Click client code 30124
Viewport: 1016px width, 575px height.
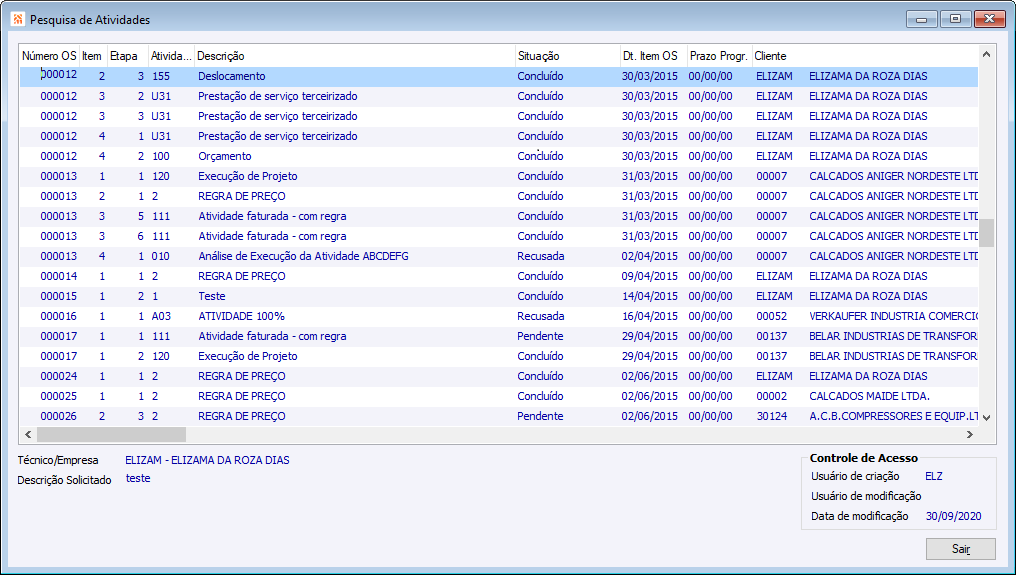772,416
